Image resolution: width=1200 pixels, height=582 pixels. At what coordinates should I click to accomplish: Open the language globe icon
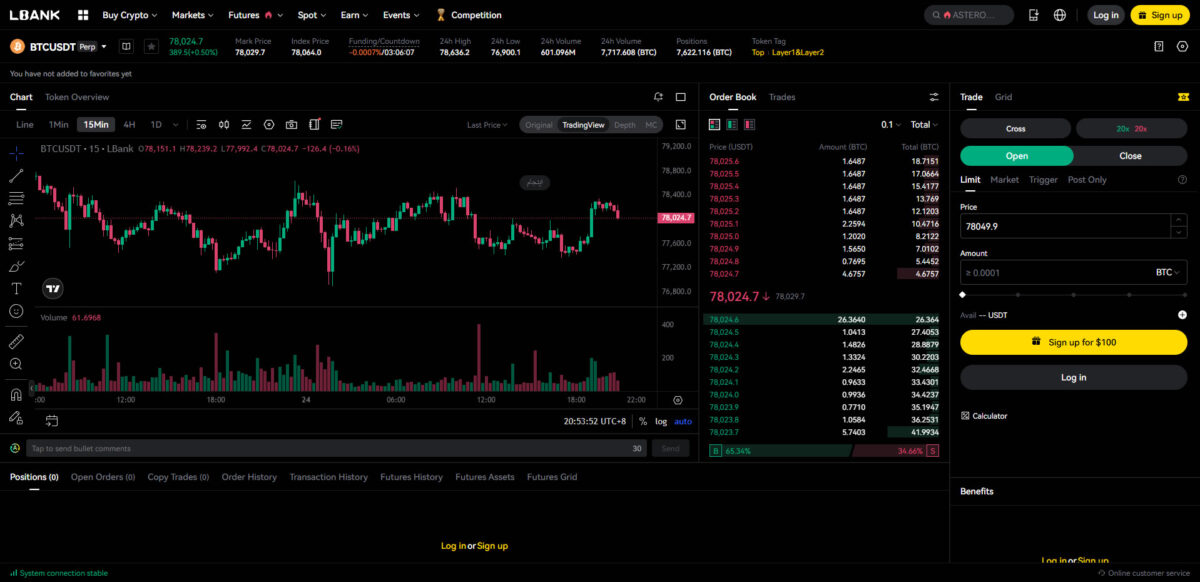point(1060,15)
